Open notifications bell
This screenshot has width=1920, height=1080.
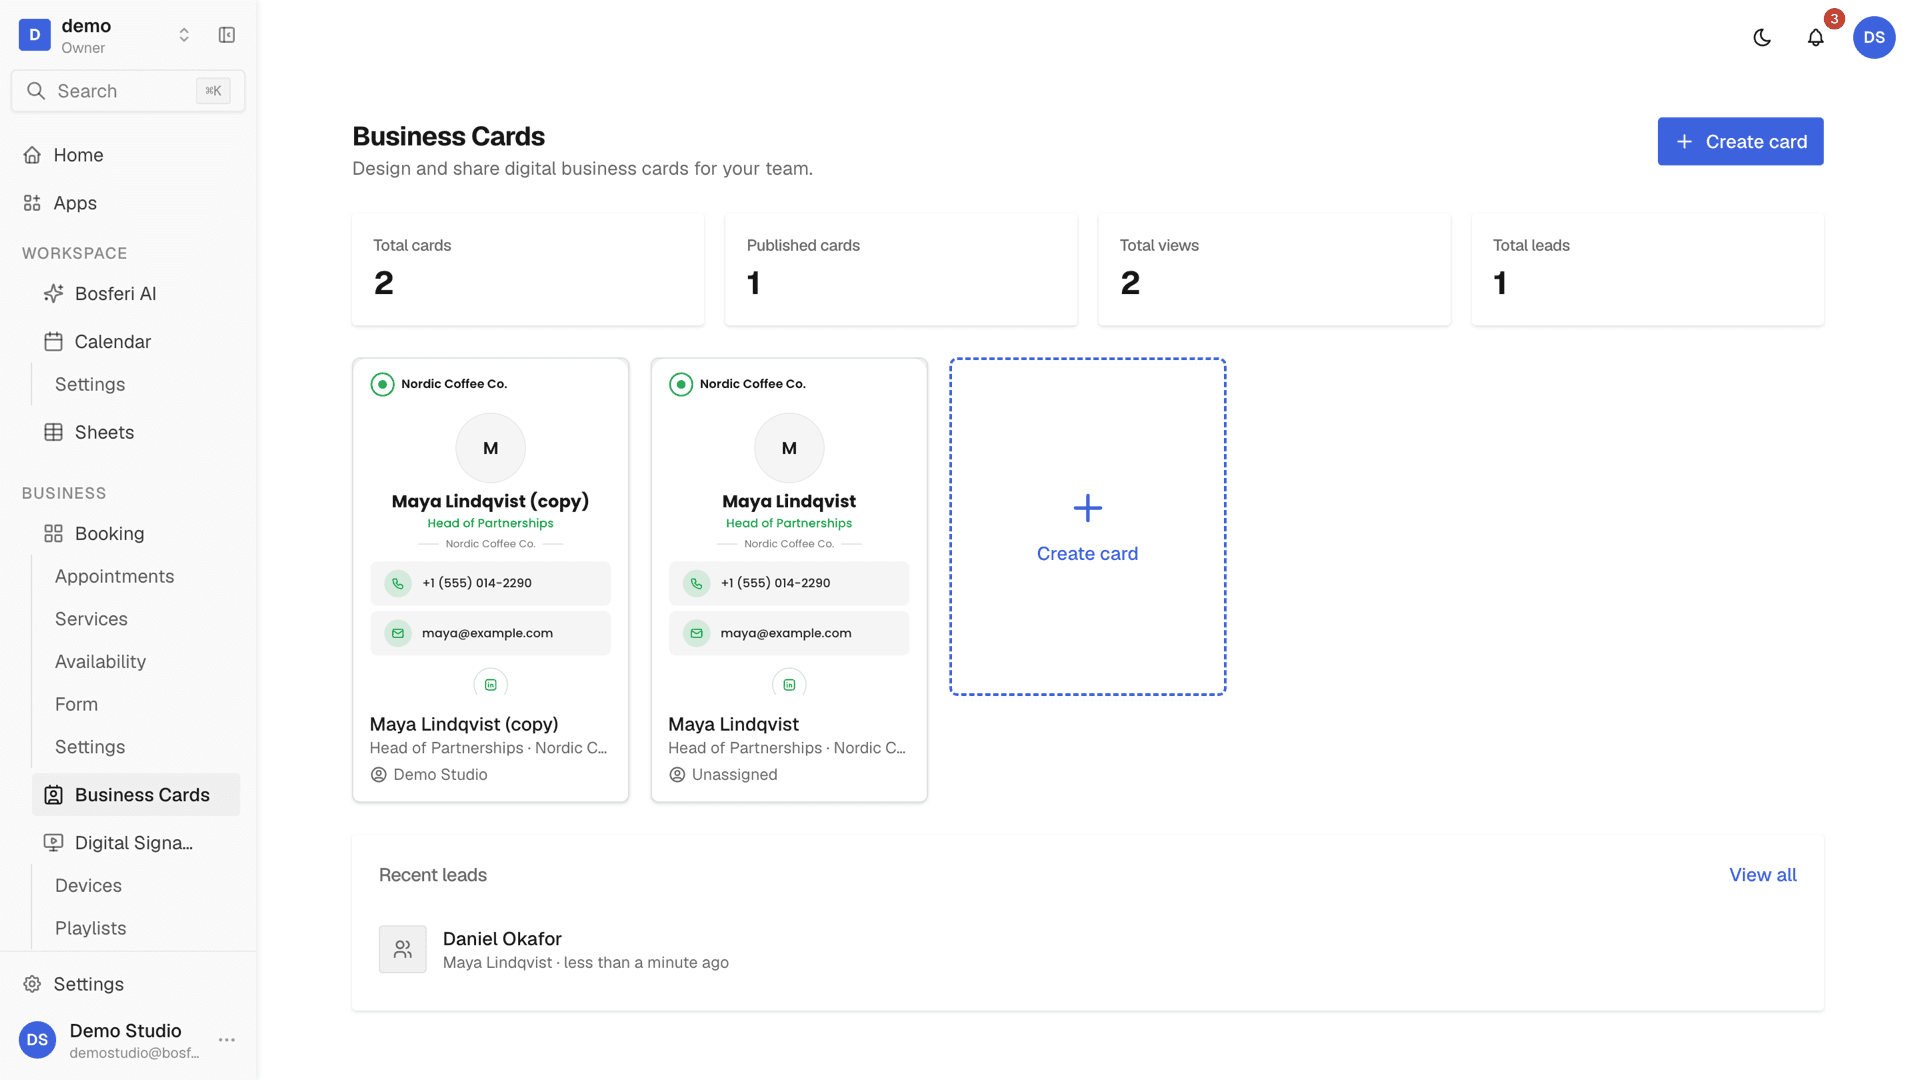pos(1816,38)
